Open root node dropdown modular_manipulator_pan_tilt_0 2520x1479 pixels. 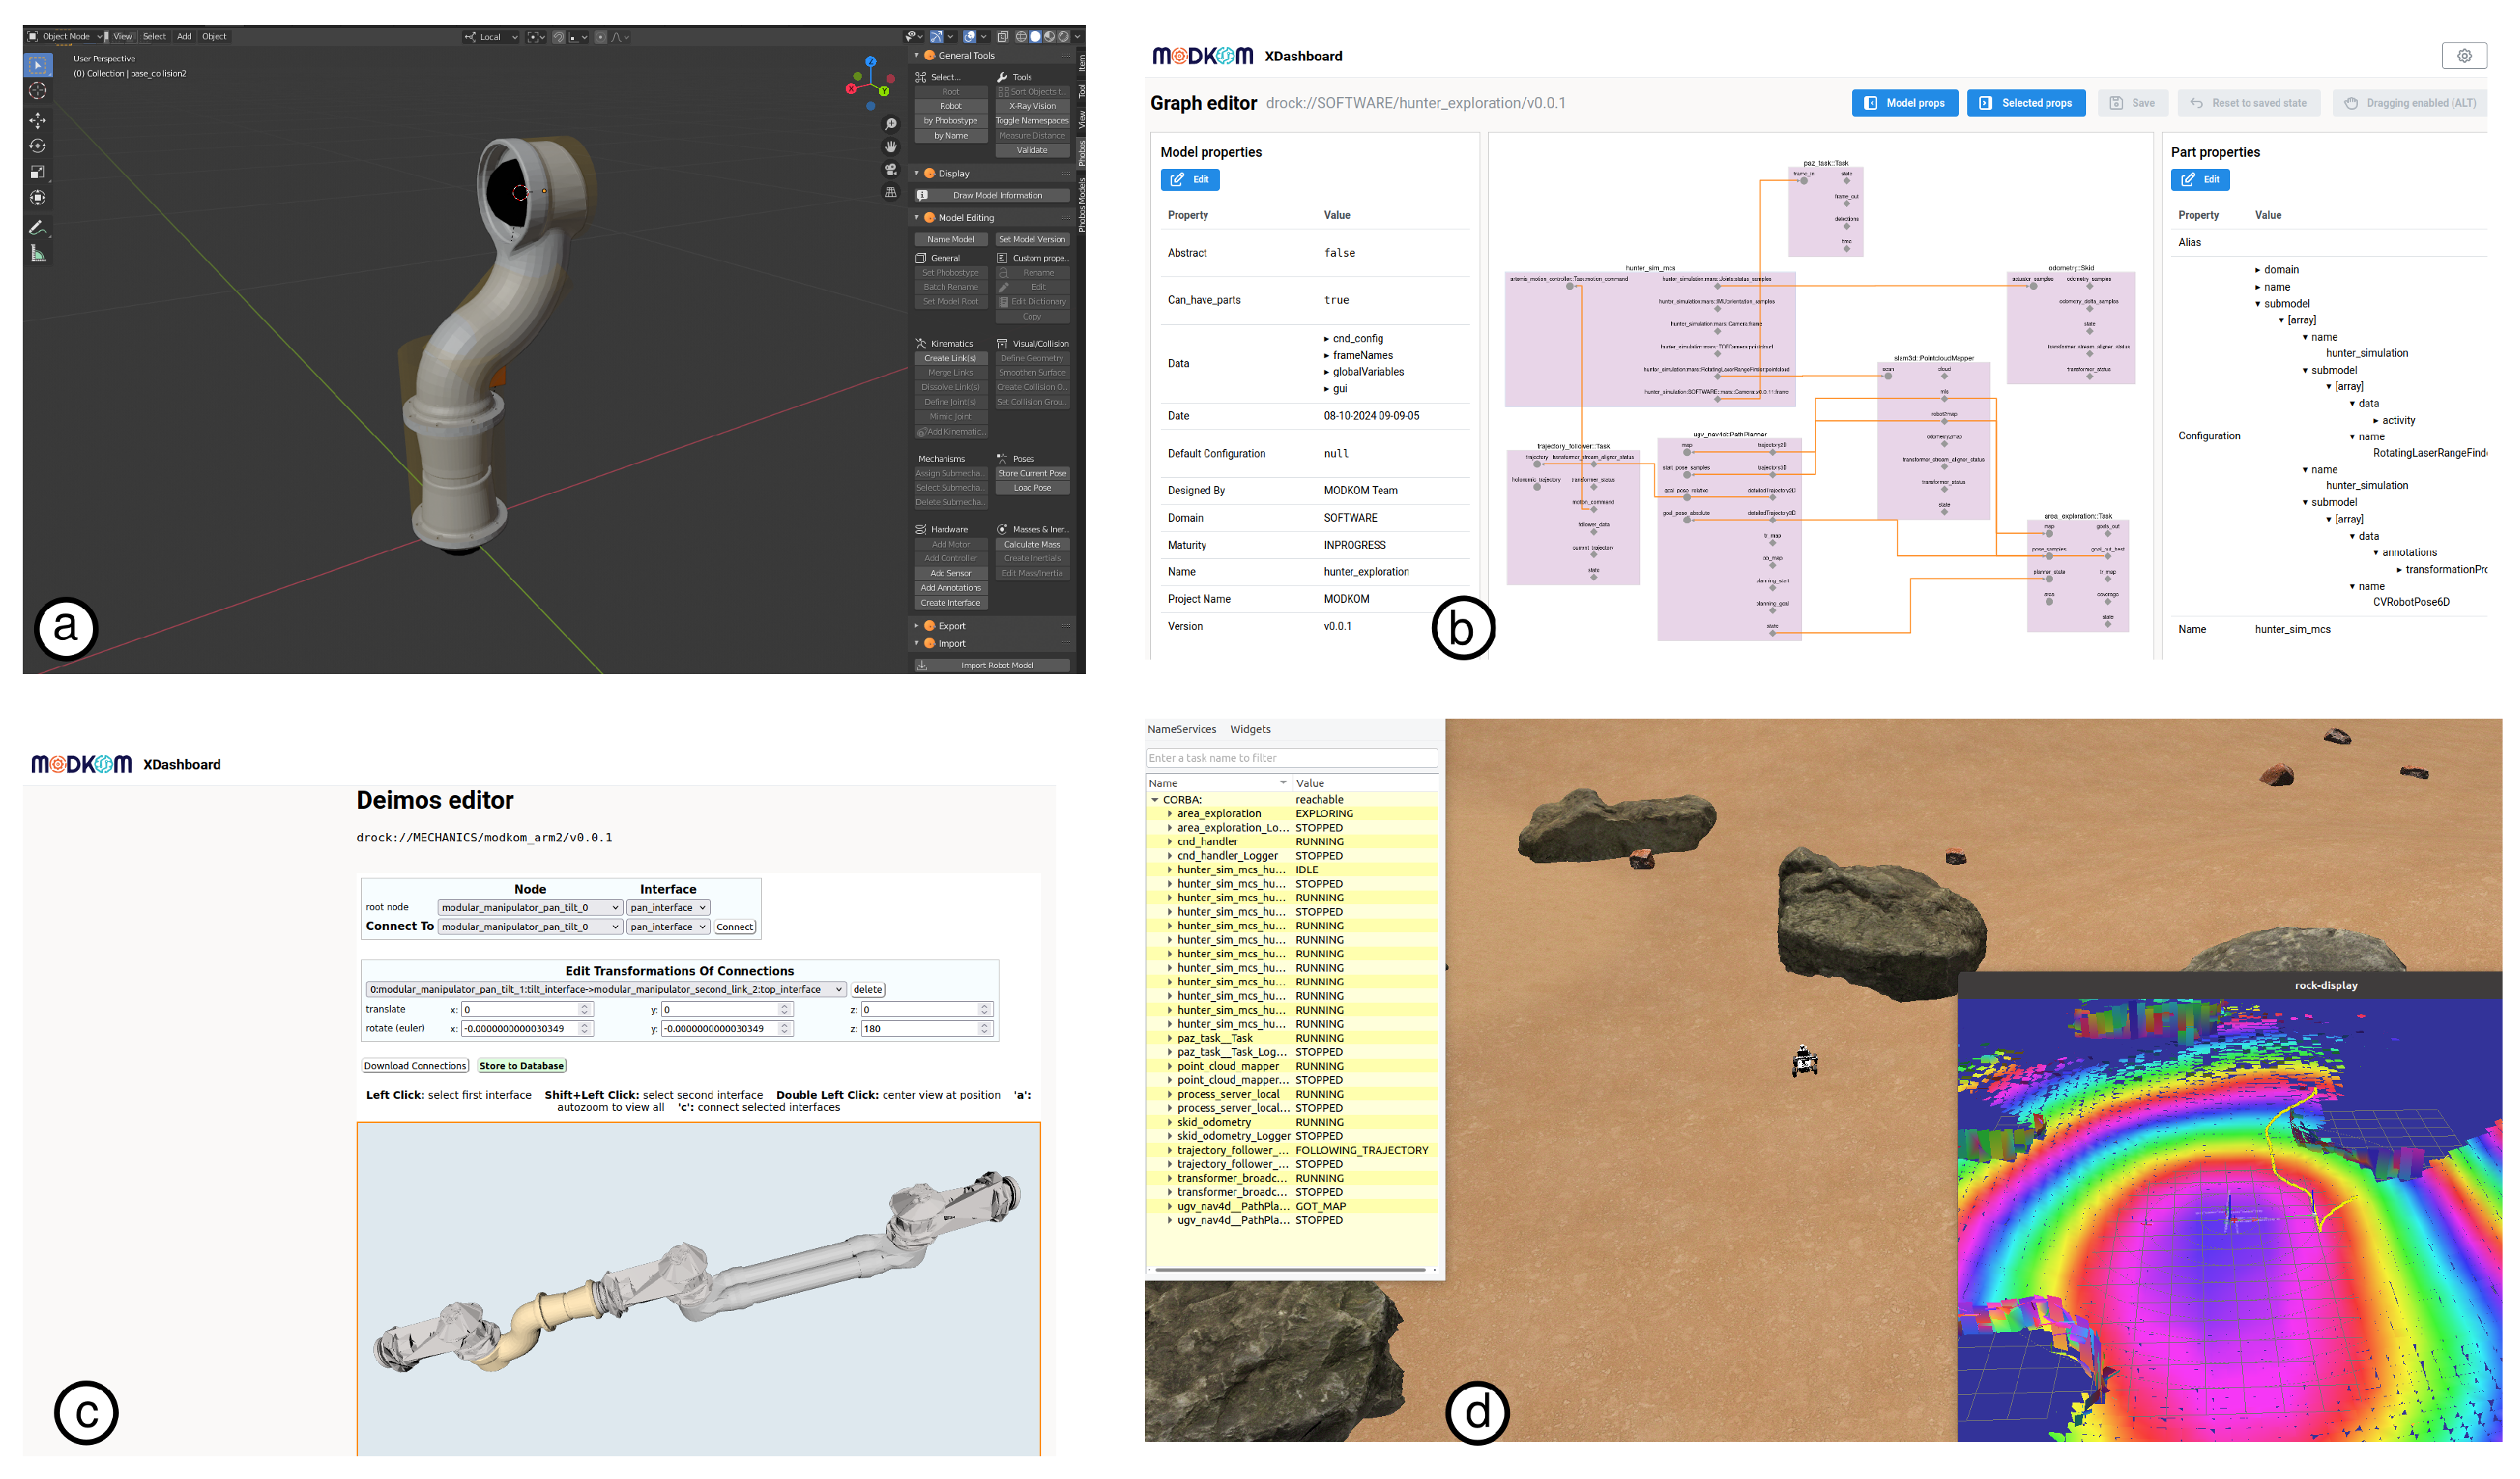[x=529, y=908]
